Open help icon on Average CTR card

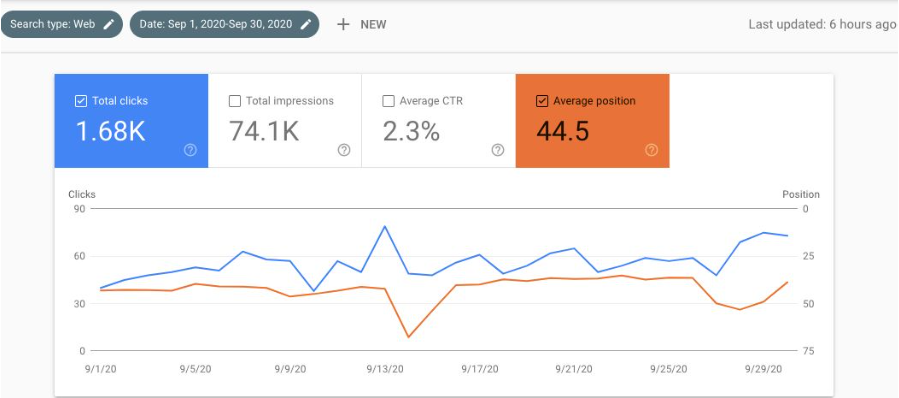[498, 150]
